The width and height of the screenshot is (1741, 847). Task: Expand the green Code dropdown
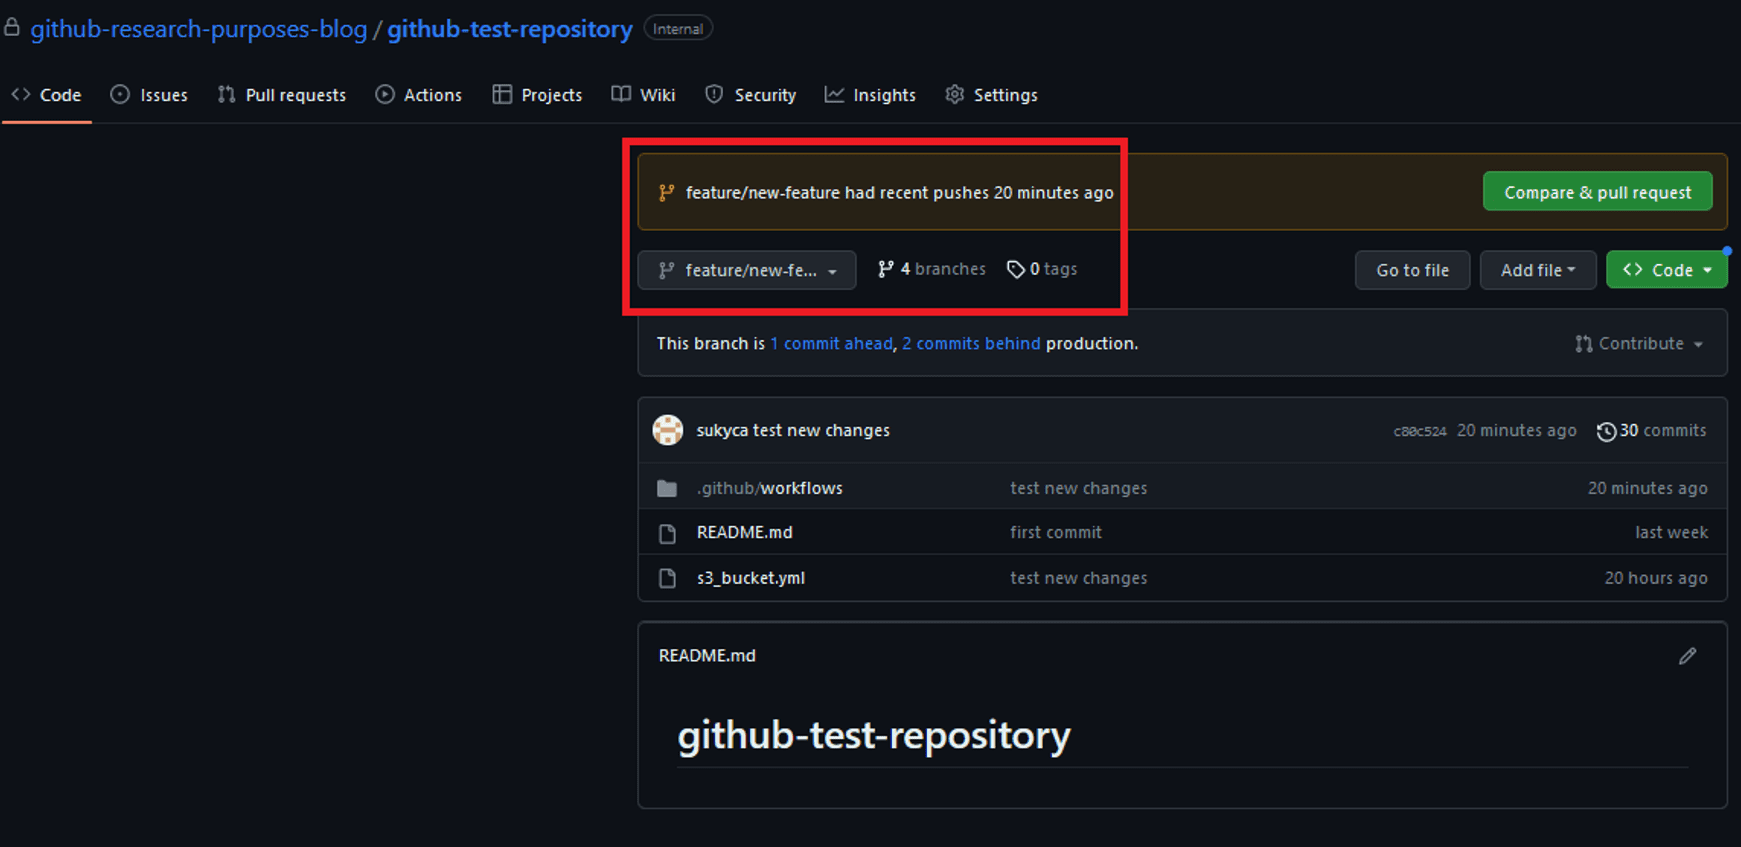tap(1666, 270)
